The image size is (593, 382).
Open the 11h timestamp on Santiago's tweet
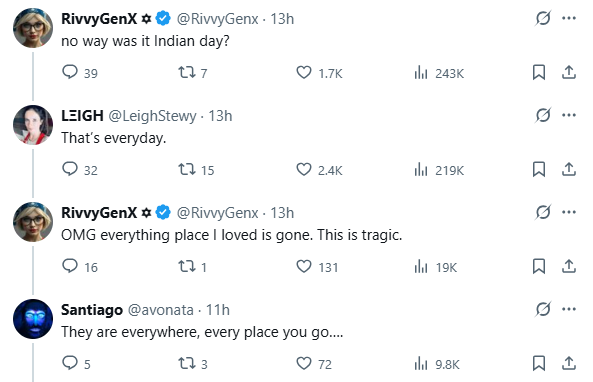217,310
